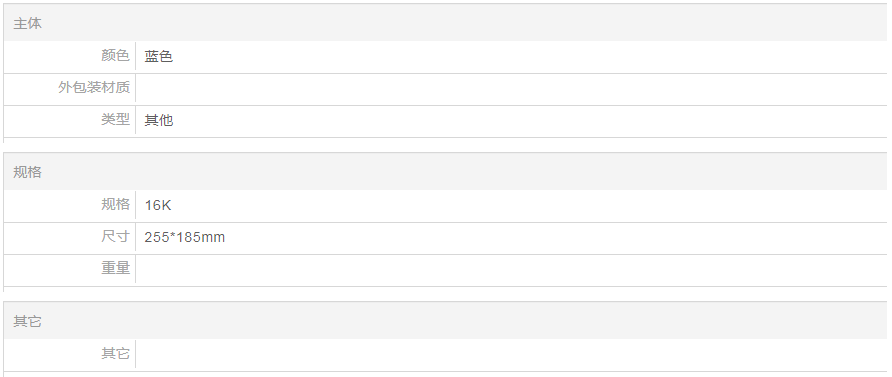Viewport: 892px width, 377px height.
Task: Click the 255*185mm size value
Action: pos(184,237)
